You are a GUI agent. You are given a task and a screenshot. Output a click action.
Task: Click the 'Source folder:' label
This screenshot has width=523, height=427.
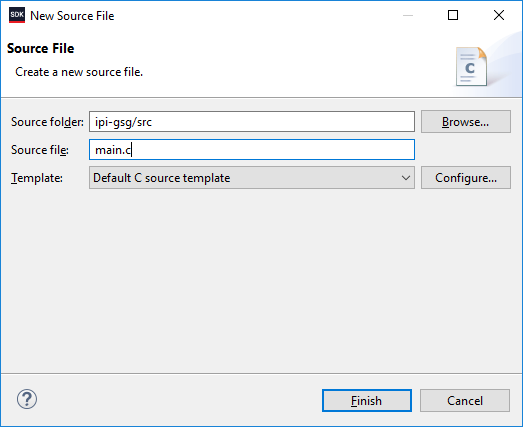[x=47, y=122]
